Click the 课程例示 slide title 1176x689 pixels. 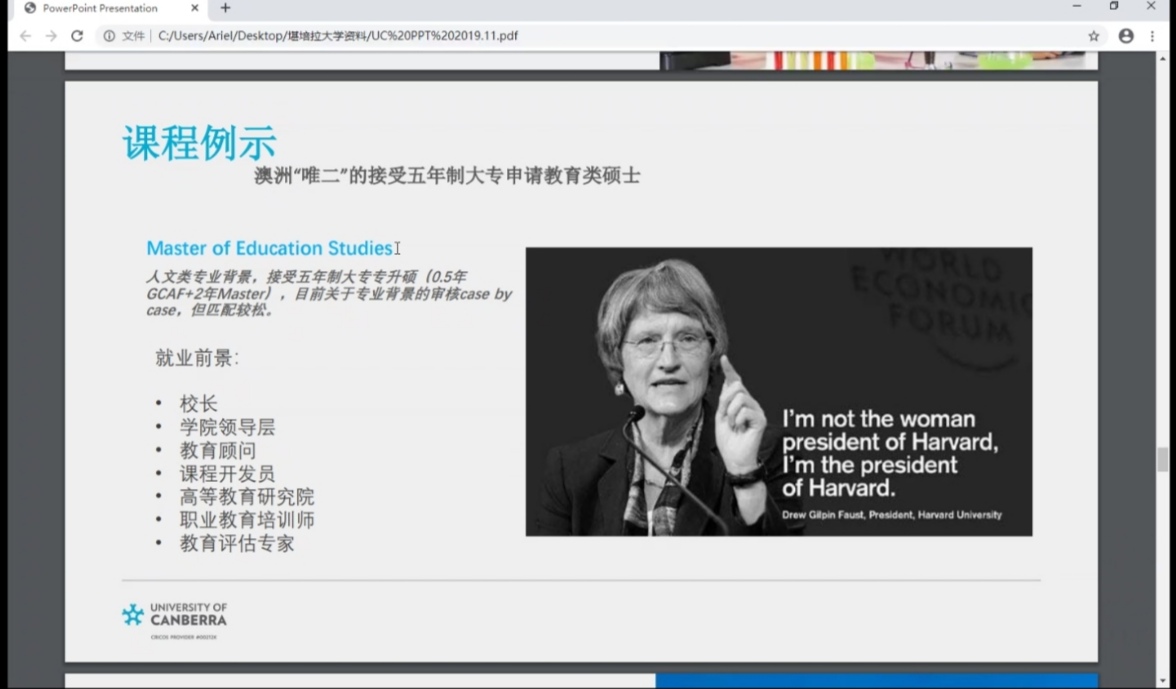(200, 142)
